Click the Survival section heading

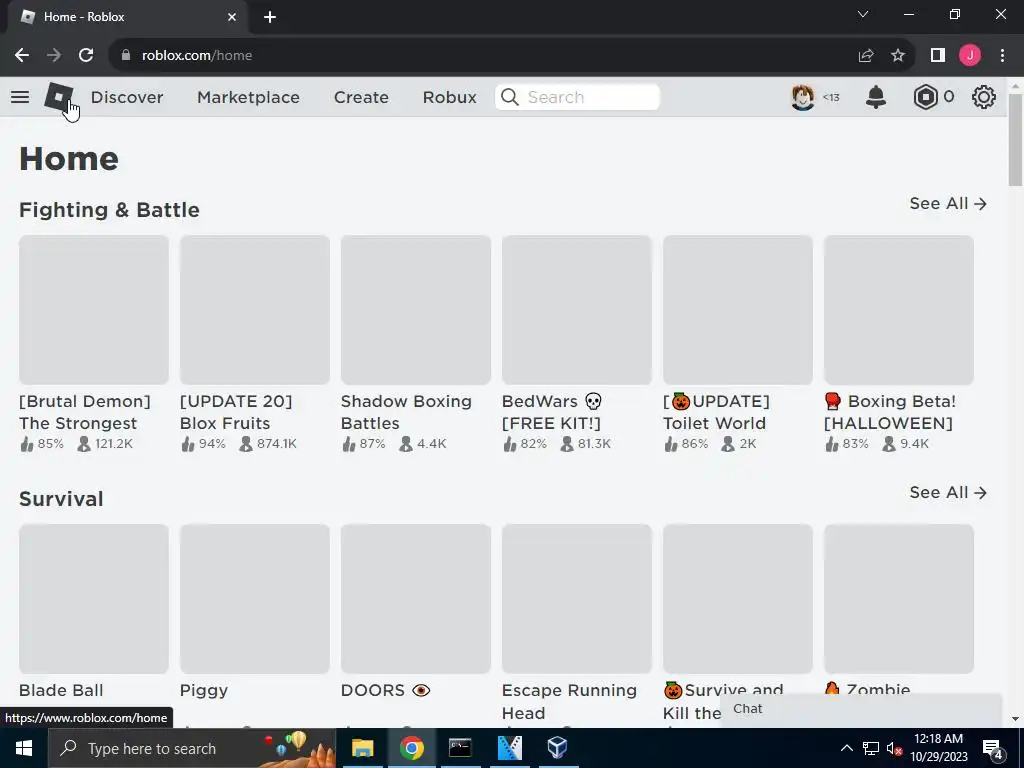[61, 499]
